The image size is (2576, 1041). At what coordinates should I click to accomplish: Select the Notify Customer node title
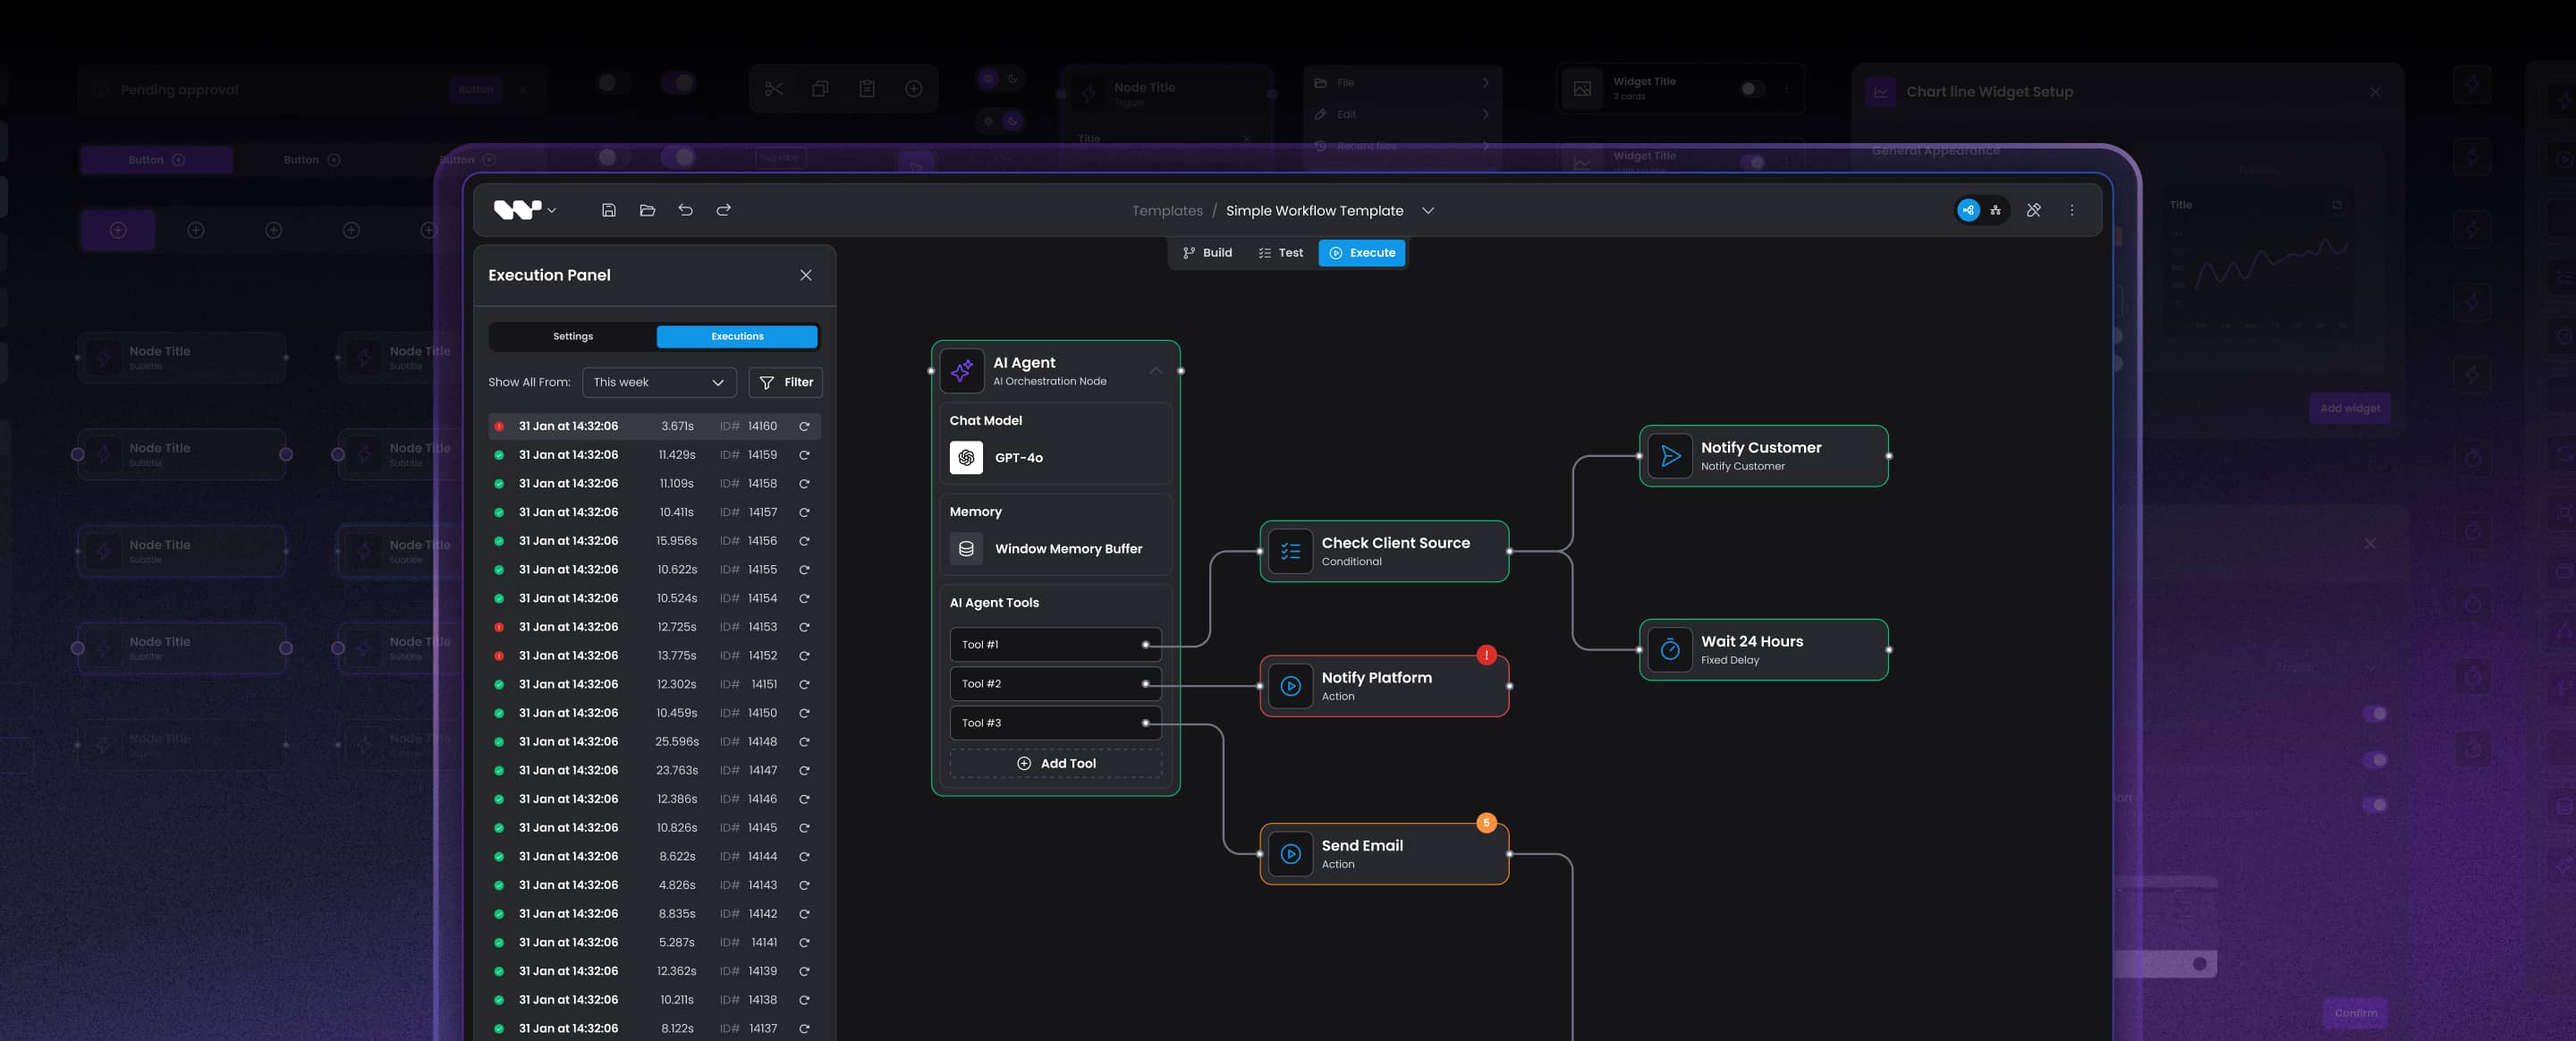point(1761,448)
